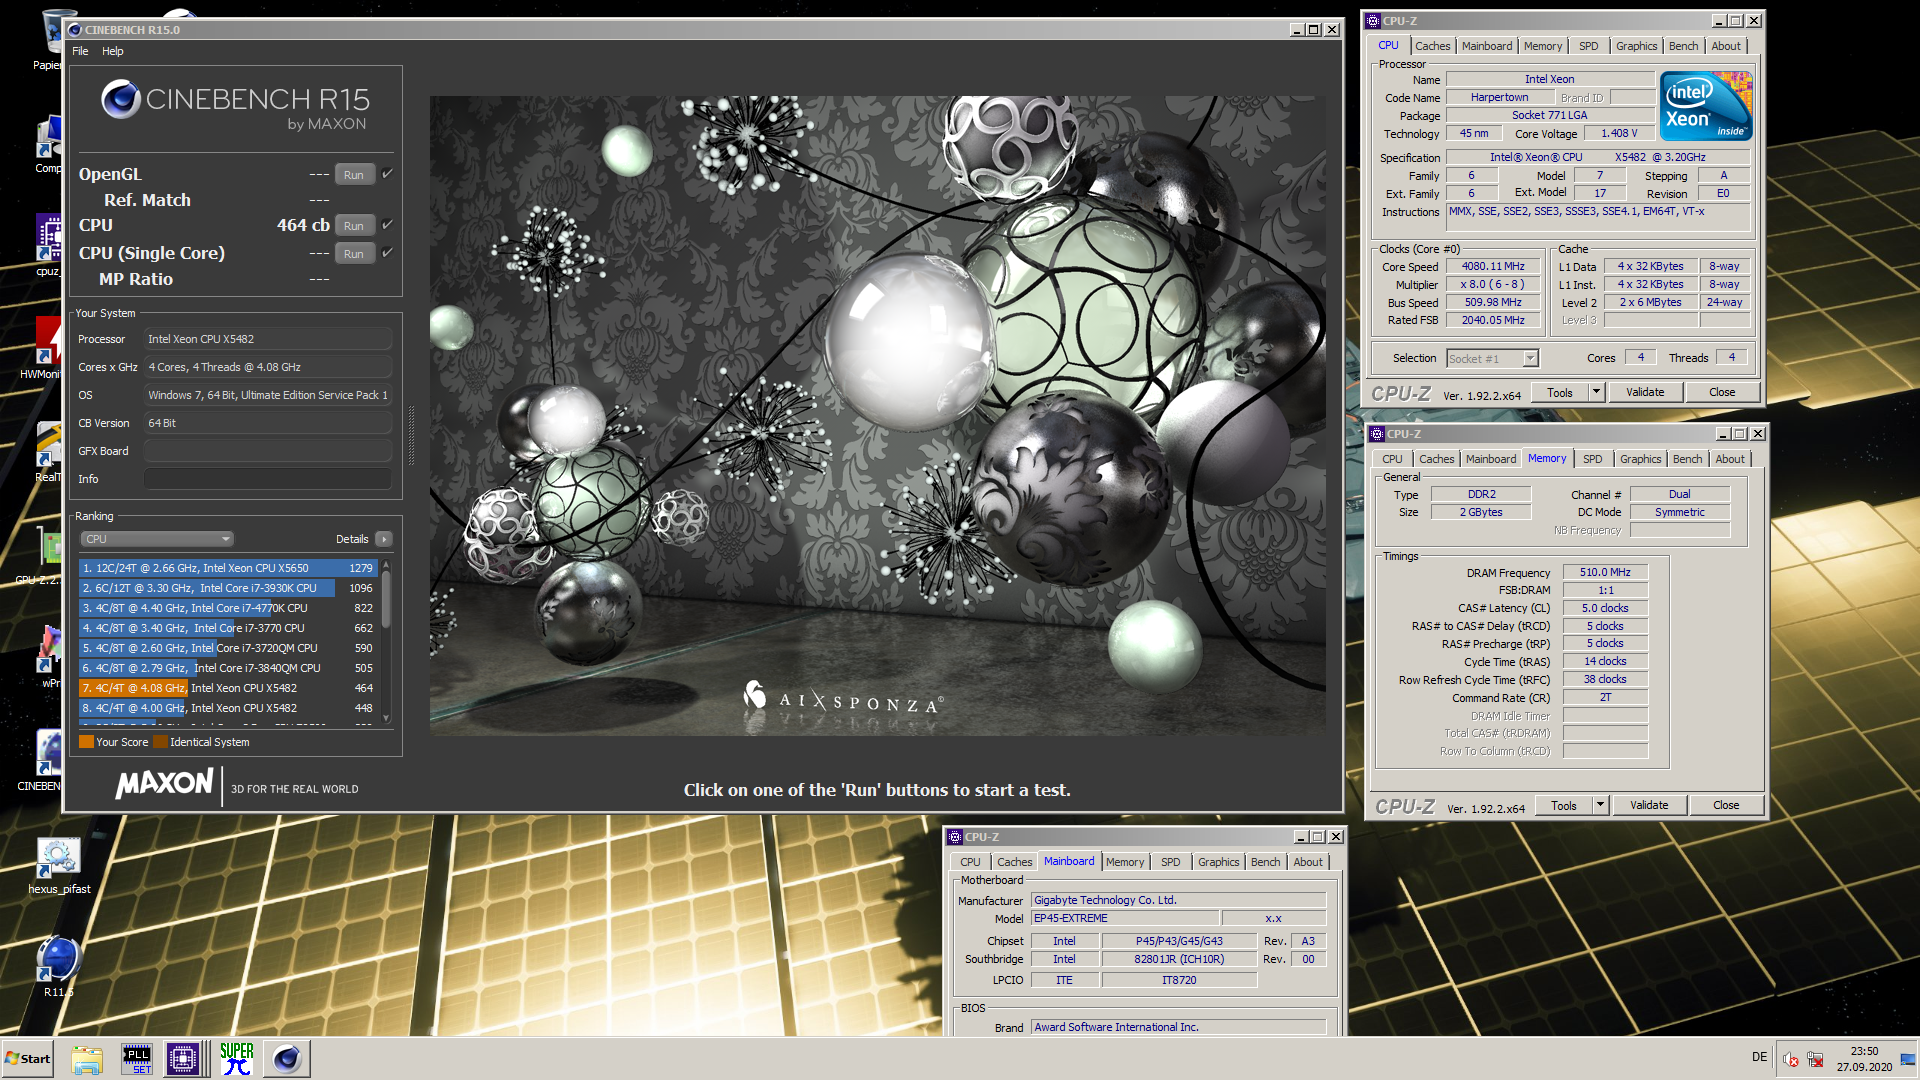Select ranking row Xeon X5482 448

coord(227,708)
